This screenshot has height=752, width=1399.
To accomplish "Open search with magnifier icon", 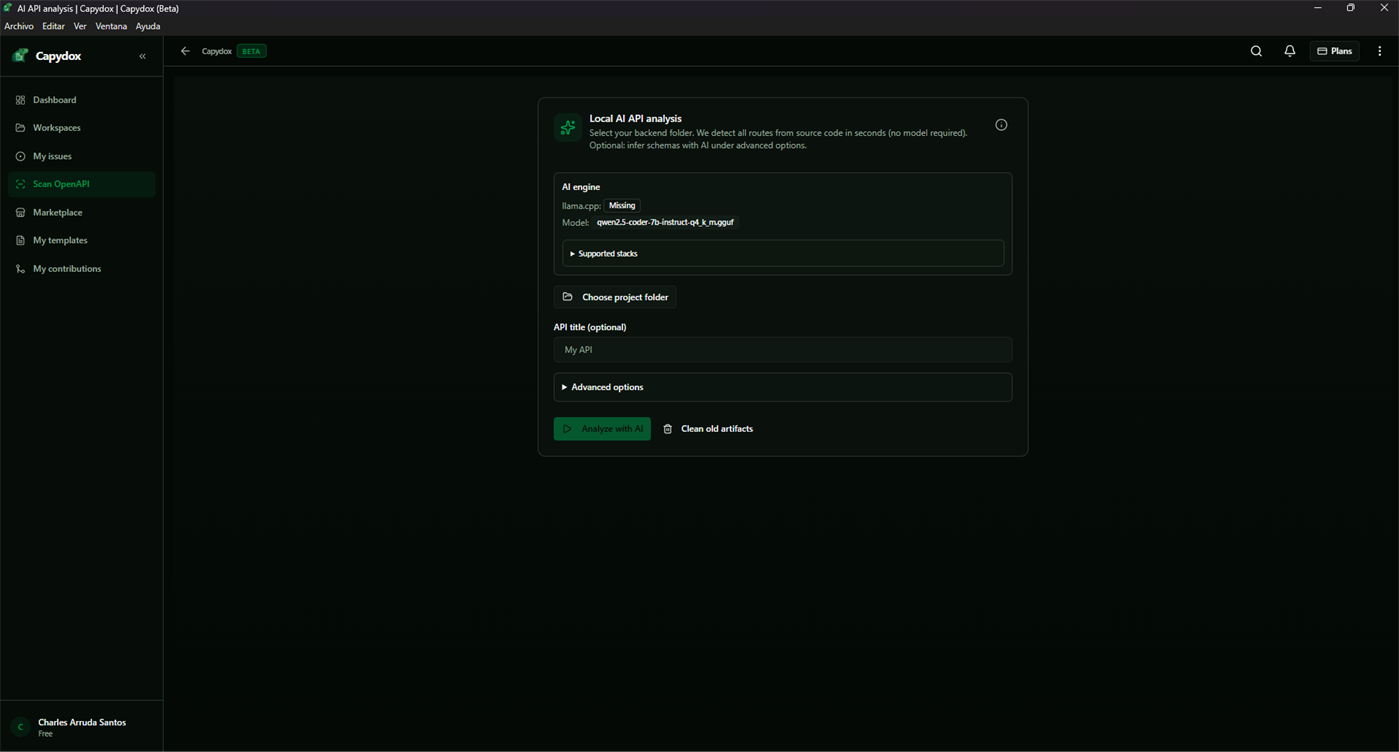I will pyautogui.click(x=1256, y=51).
